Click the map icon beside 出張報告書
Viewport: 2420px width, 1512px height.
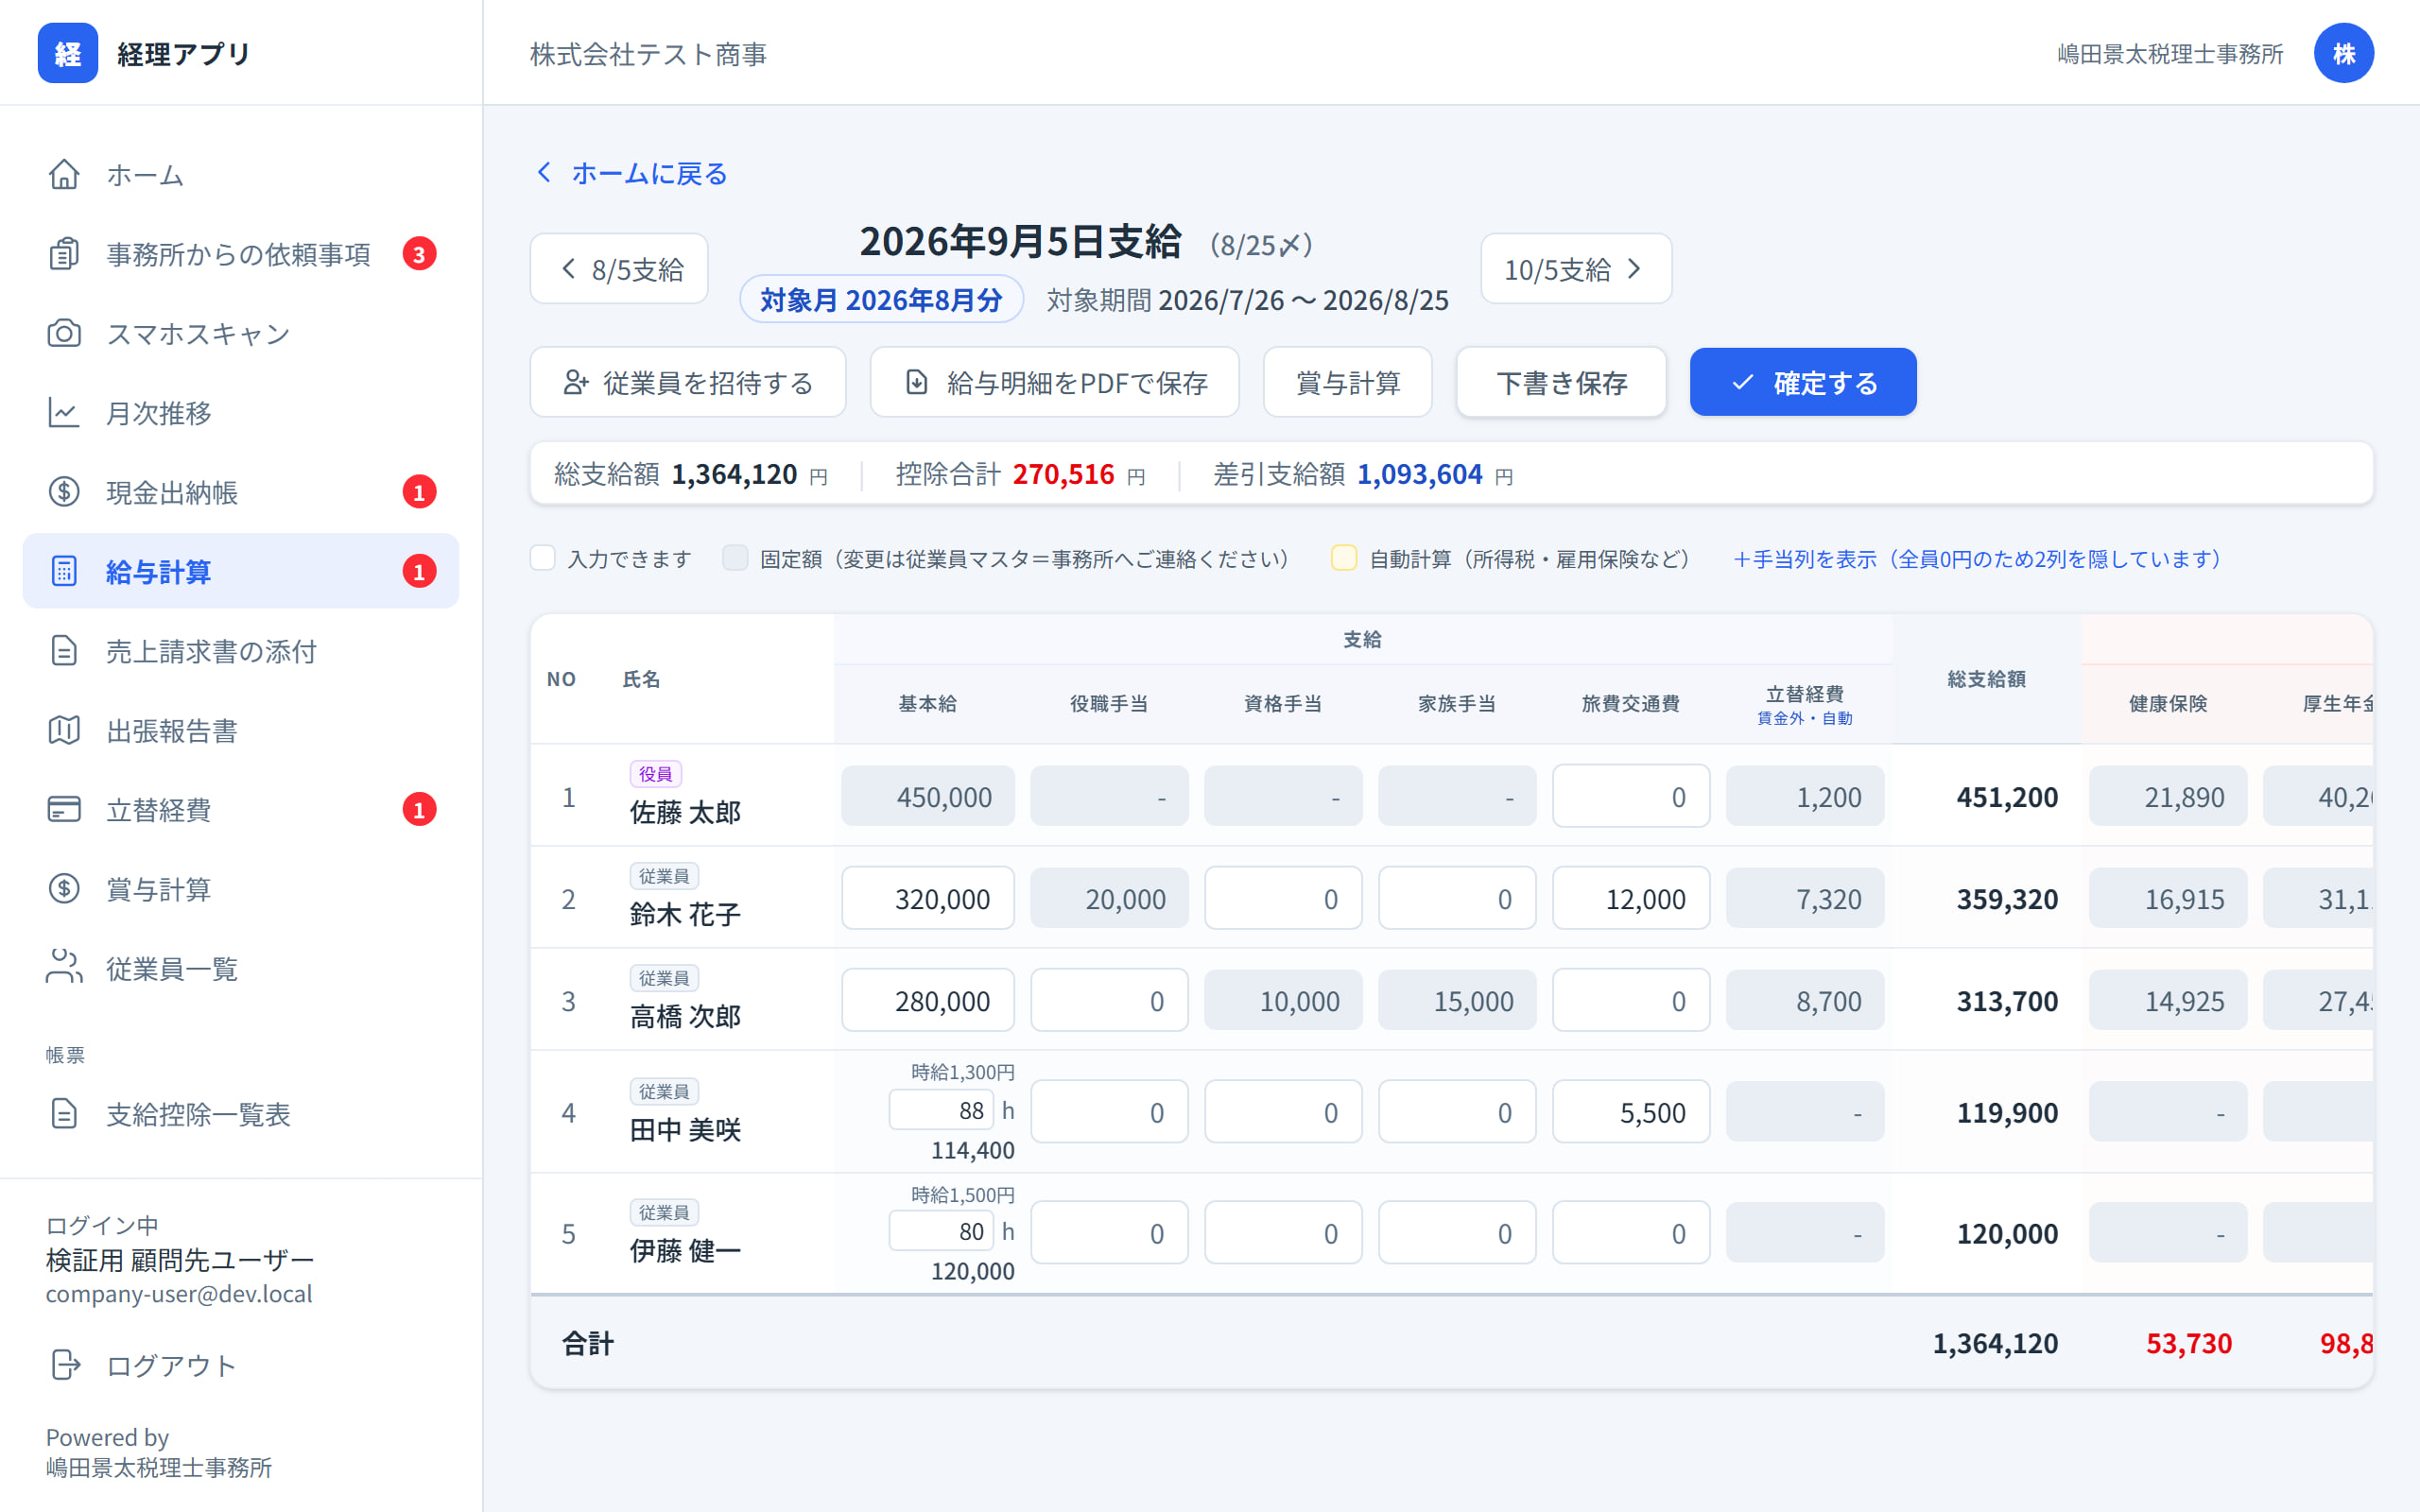(64, 730)
